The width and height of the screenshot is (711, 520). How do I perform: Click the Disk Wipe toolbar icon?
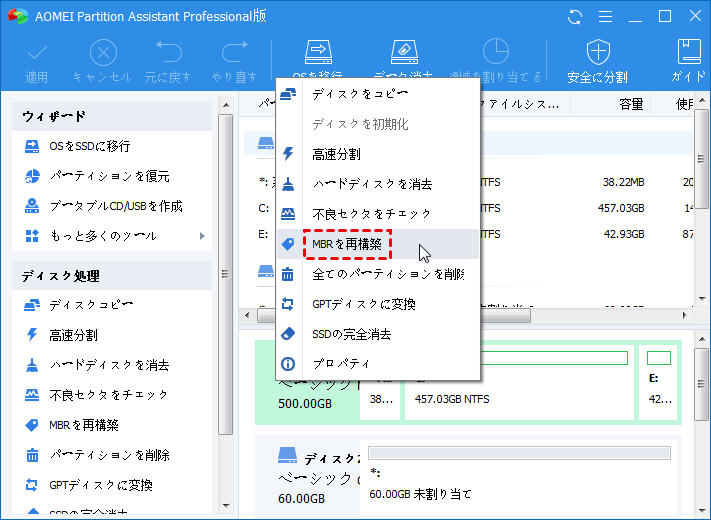point(404,52)
